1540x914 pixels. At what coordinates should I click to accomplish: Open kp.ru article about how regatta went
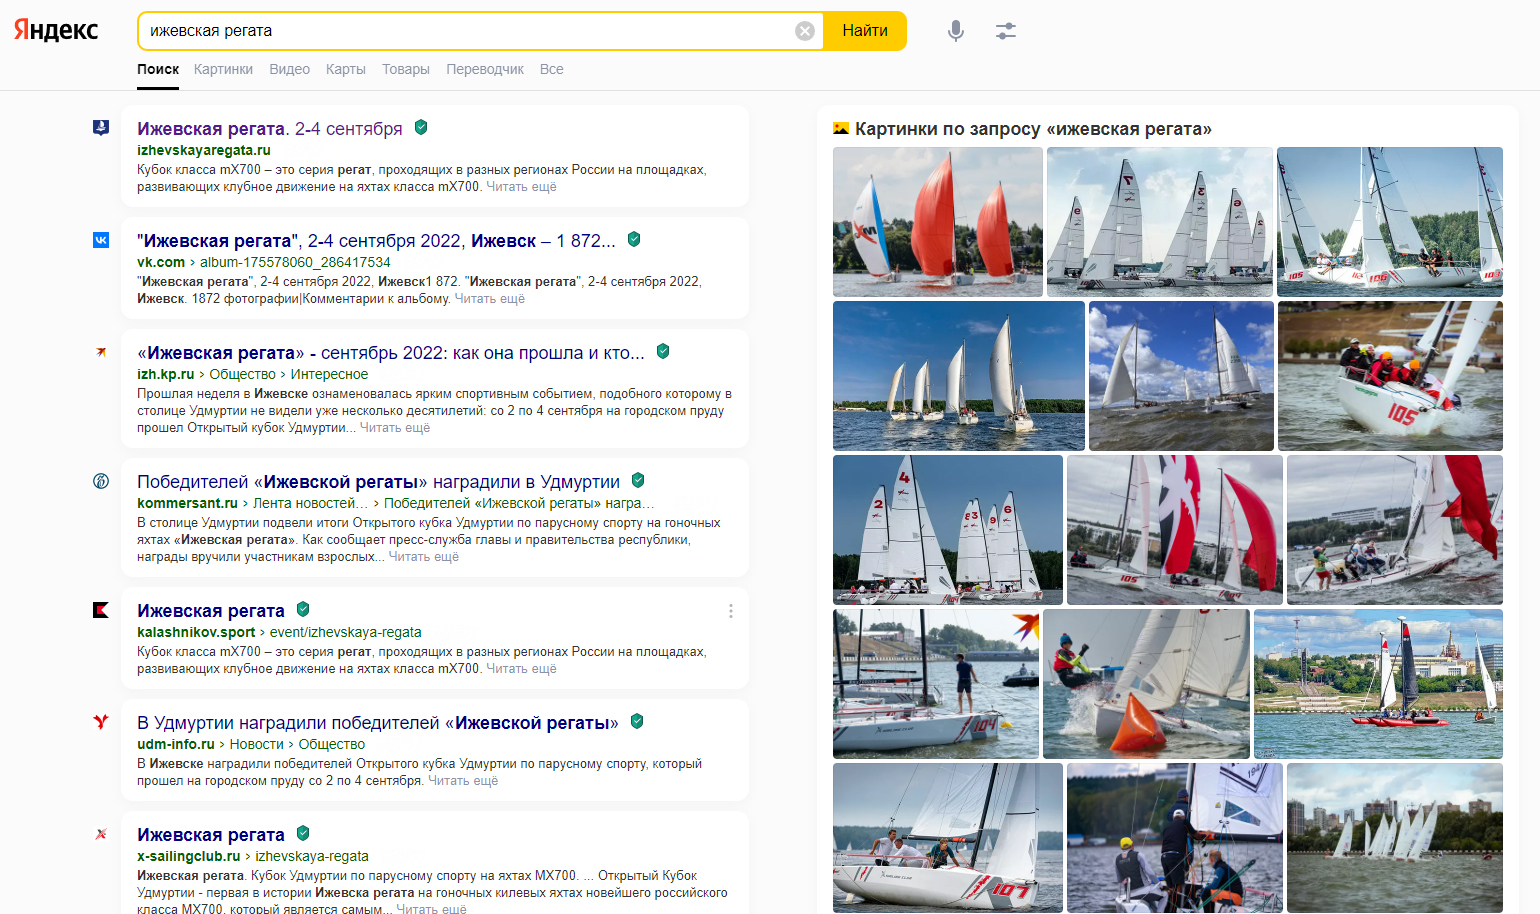(391, 353)
